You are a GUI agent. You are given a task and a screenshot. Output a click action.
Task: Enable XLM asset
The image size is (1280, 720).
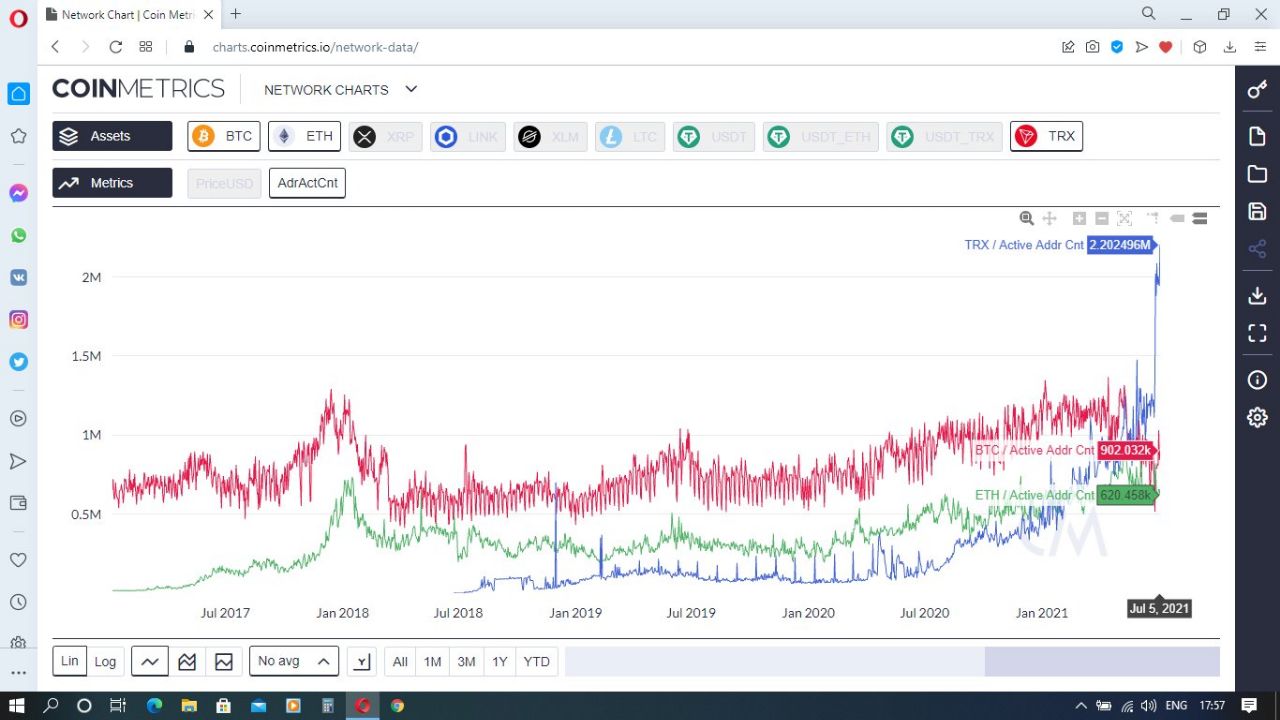pyautogui.click(x=551, y=137)
